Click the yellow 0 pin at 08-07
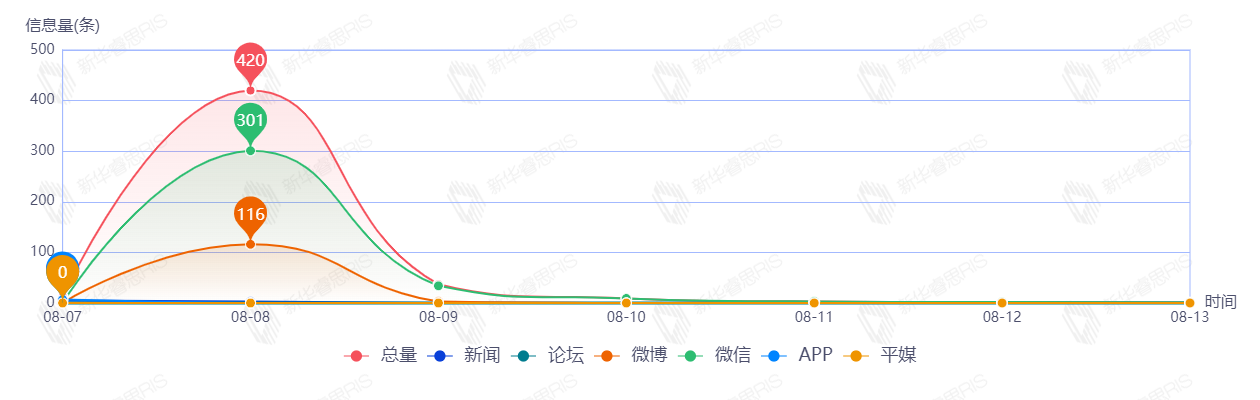 (62, 273)
